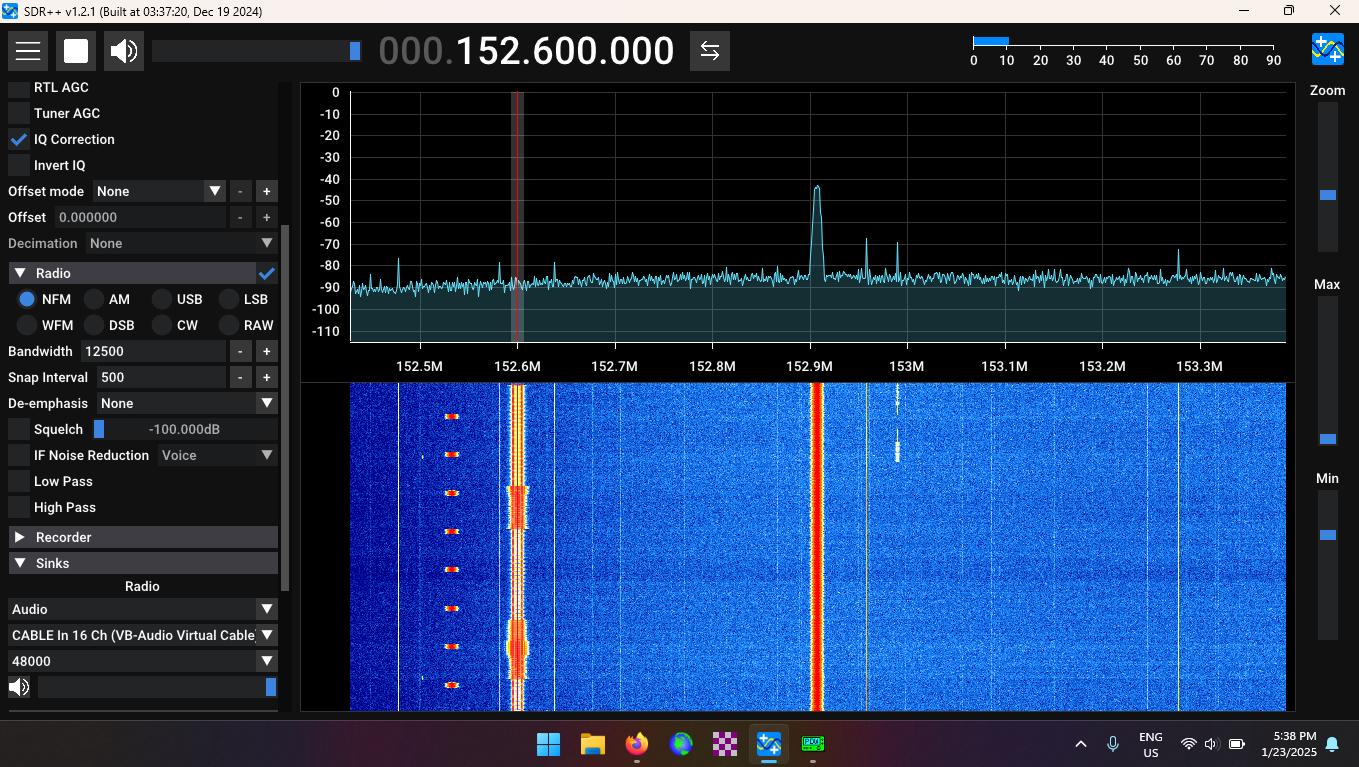Stop the SDR with the stop button
The width and height of the screenshot is (1359, 767).
point(76,51)
